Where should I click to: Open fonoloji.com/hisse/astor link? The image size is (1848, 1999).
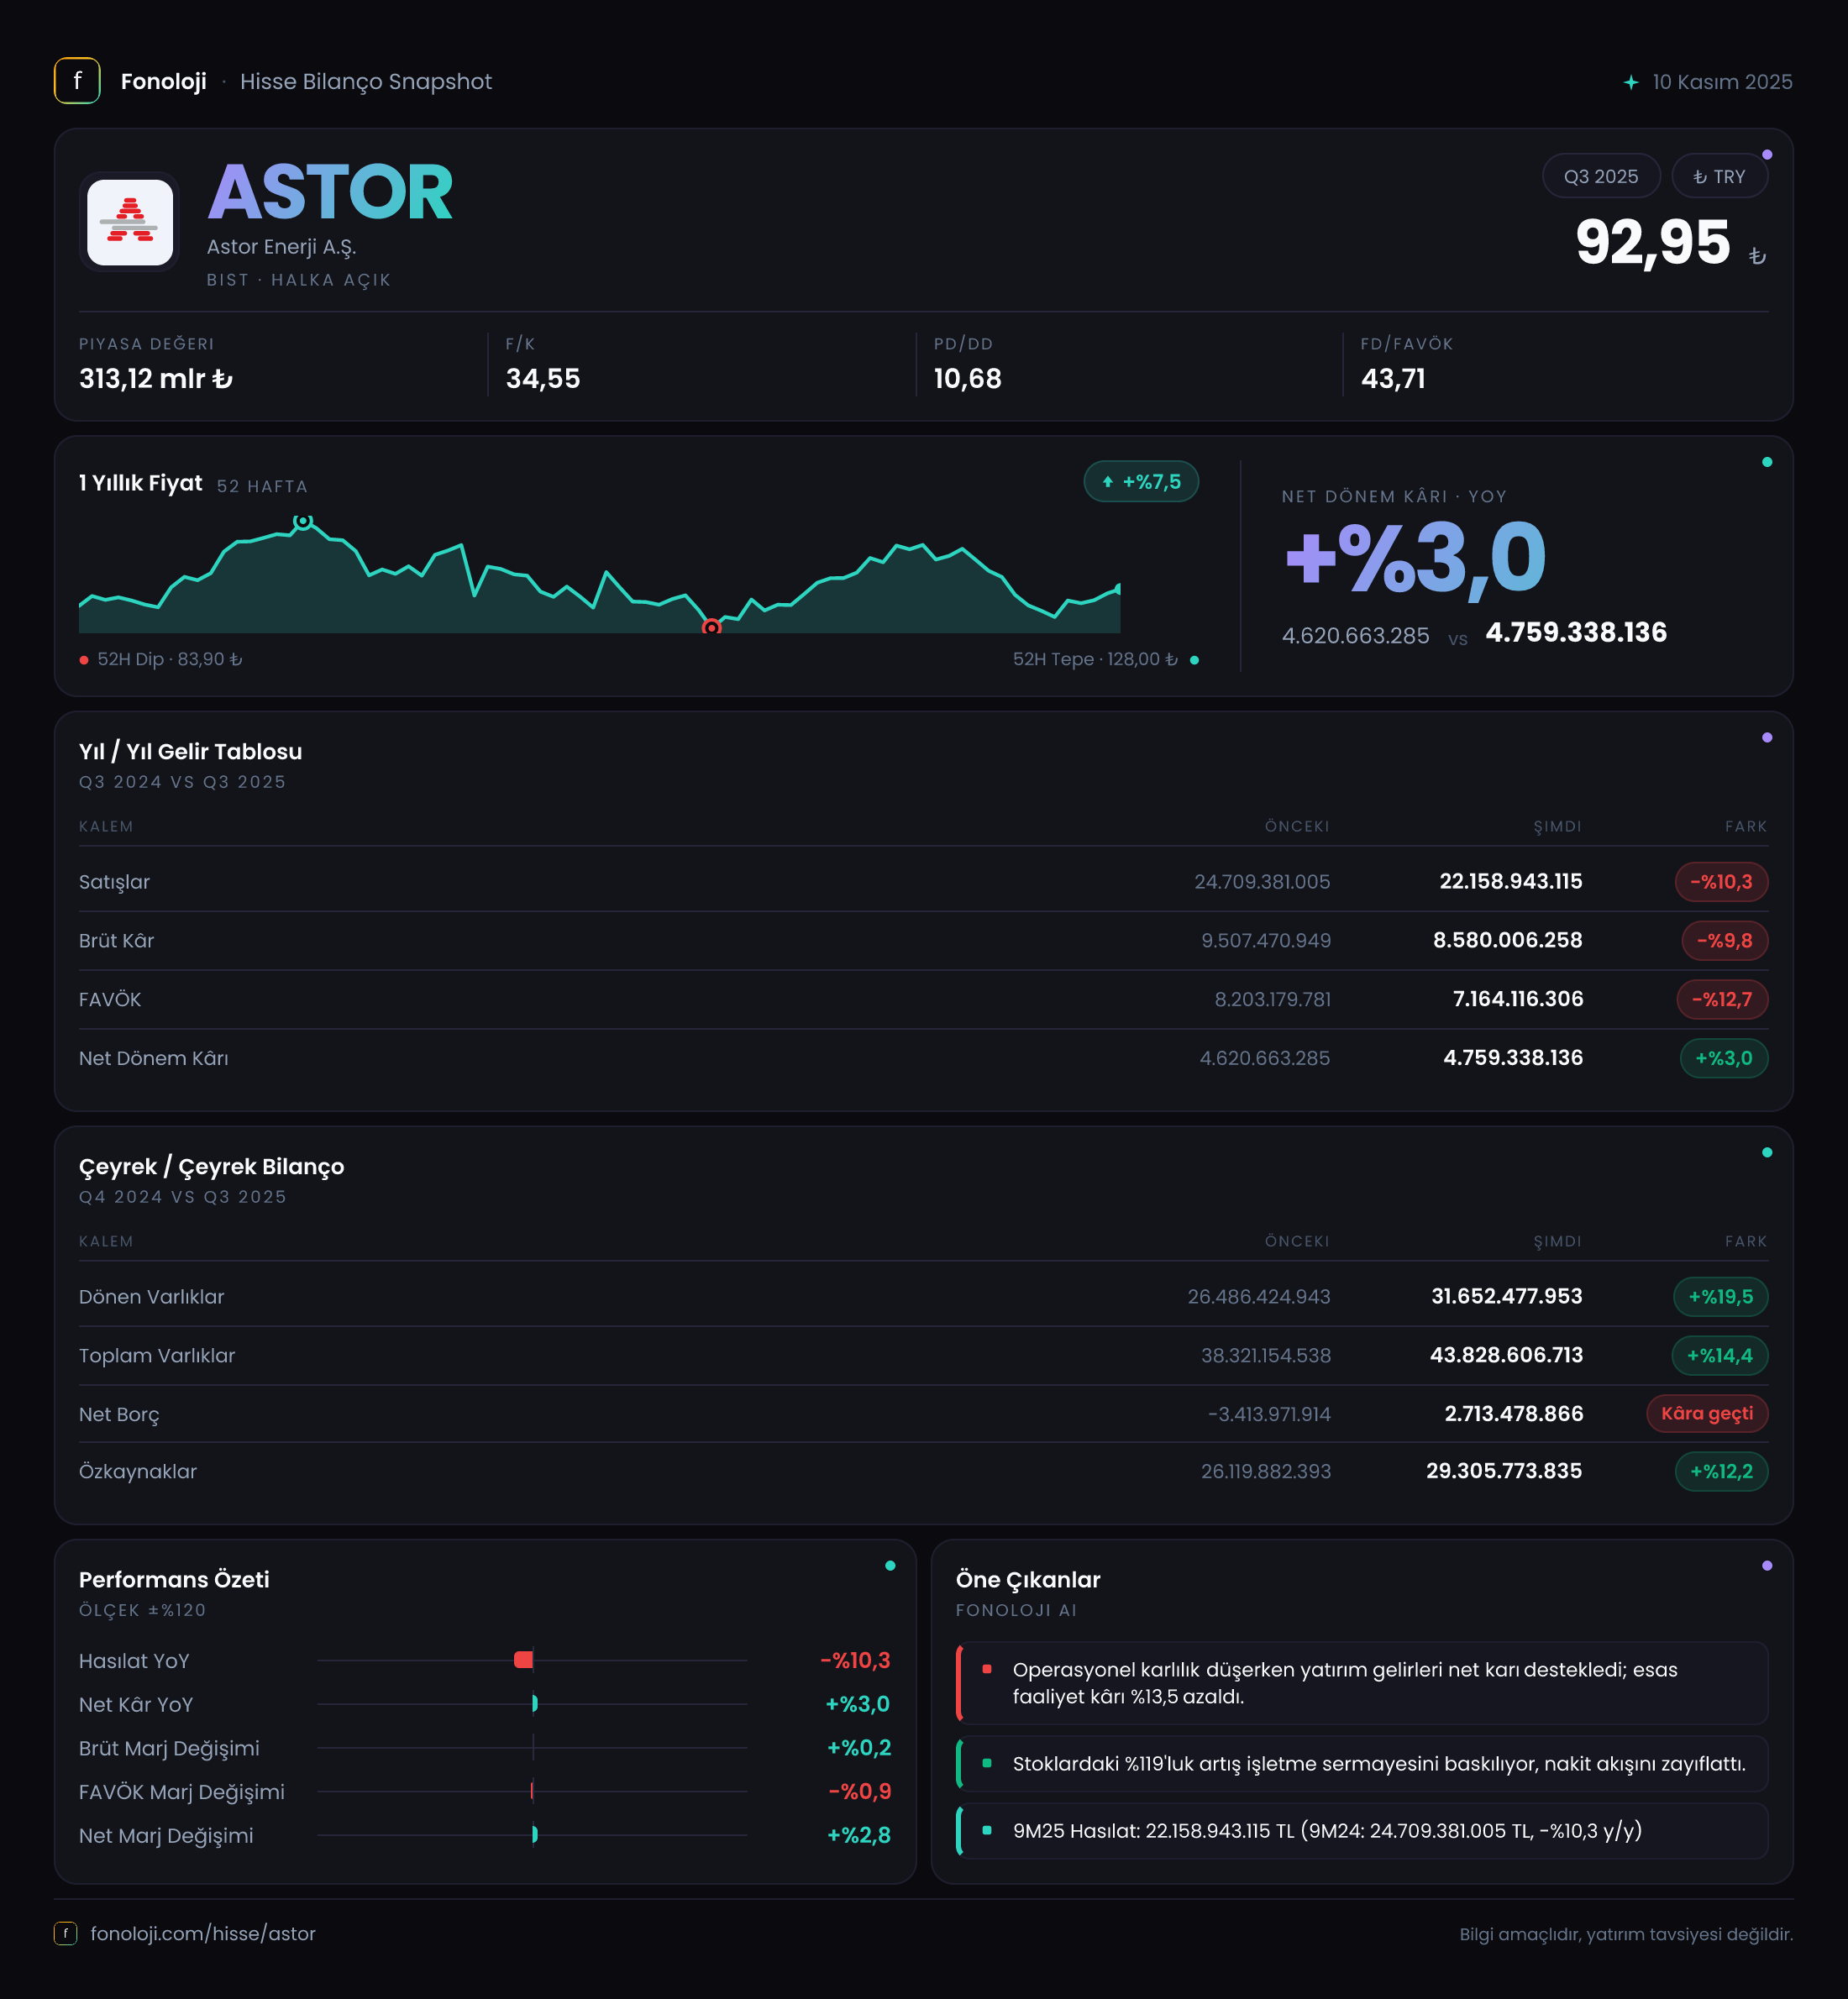tap(203, 1933)
